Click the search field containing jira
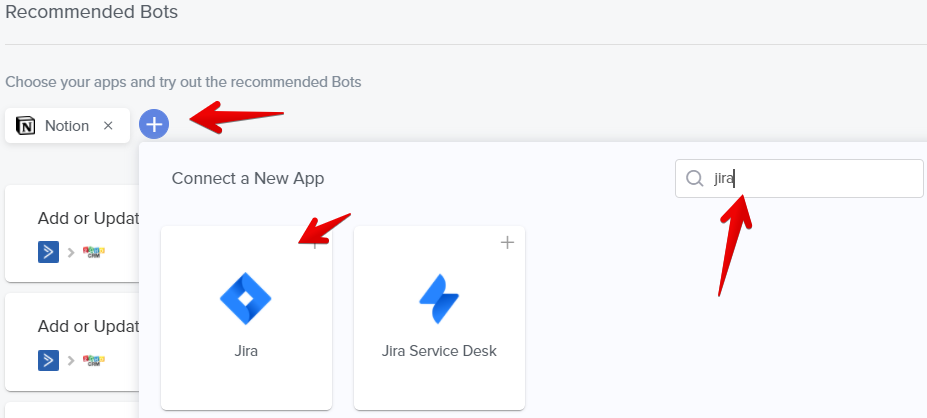 [x=799, y=178]
